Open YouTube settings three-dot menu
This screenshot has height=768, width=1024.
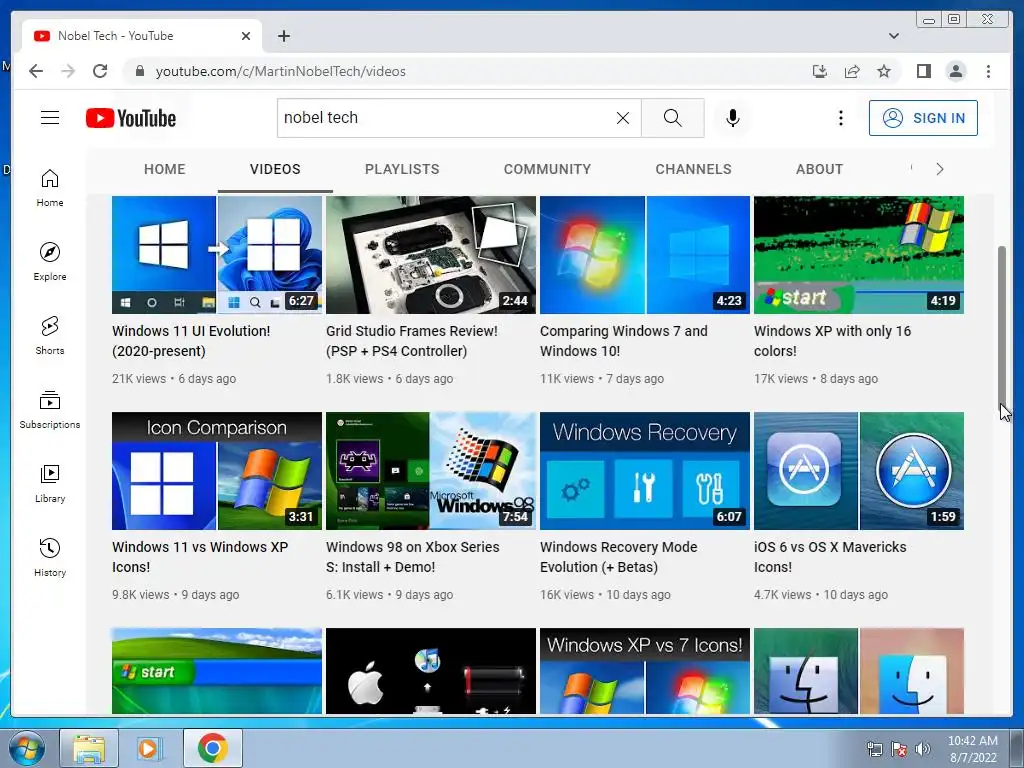[840, 118]
